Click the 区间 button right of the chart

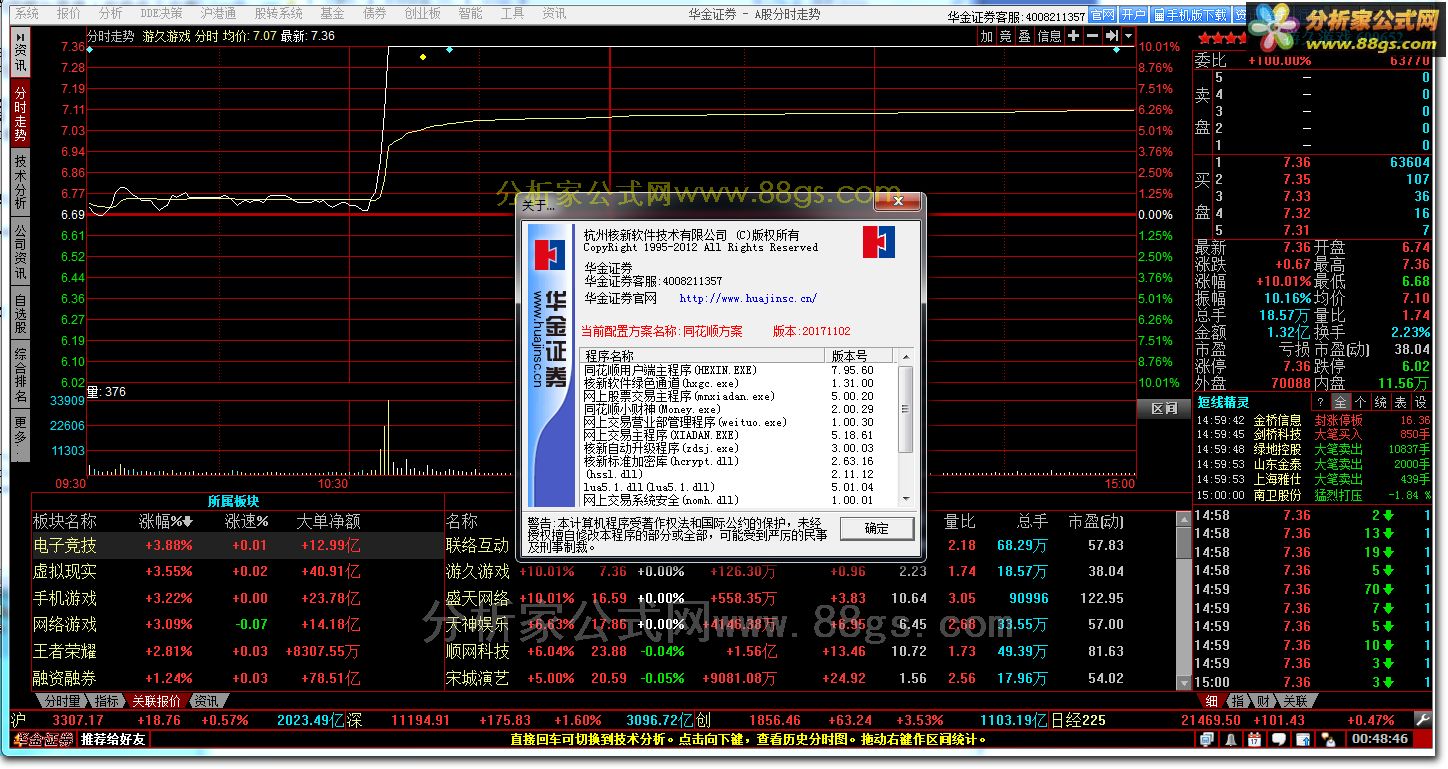(x=1164, y=409)
